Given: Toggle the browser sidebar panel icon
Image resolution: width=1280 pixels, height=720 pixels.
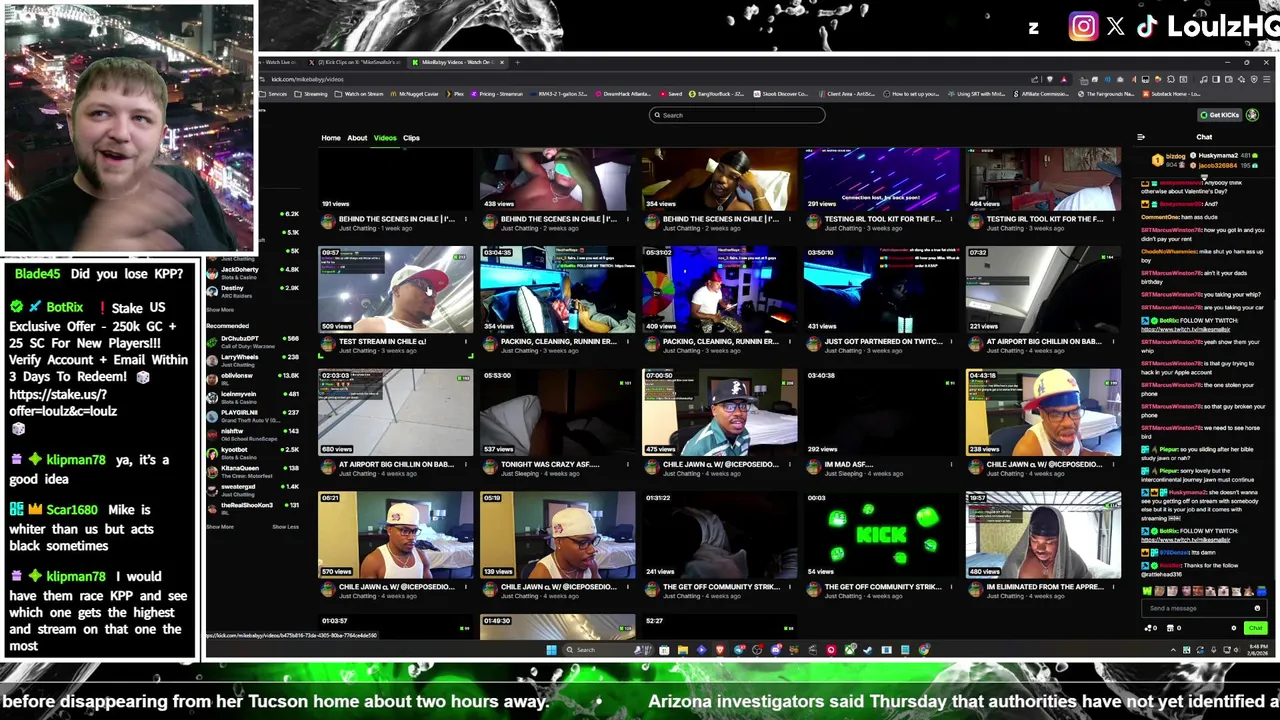Looking at the screenshot, I should [1216, 79].
